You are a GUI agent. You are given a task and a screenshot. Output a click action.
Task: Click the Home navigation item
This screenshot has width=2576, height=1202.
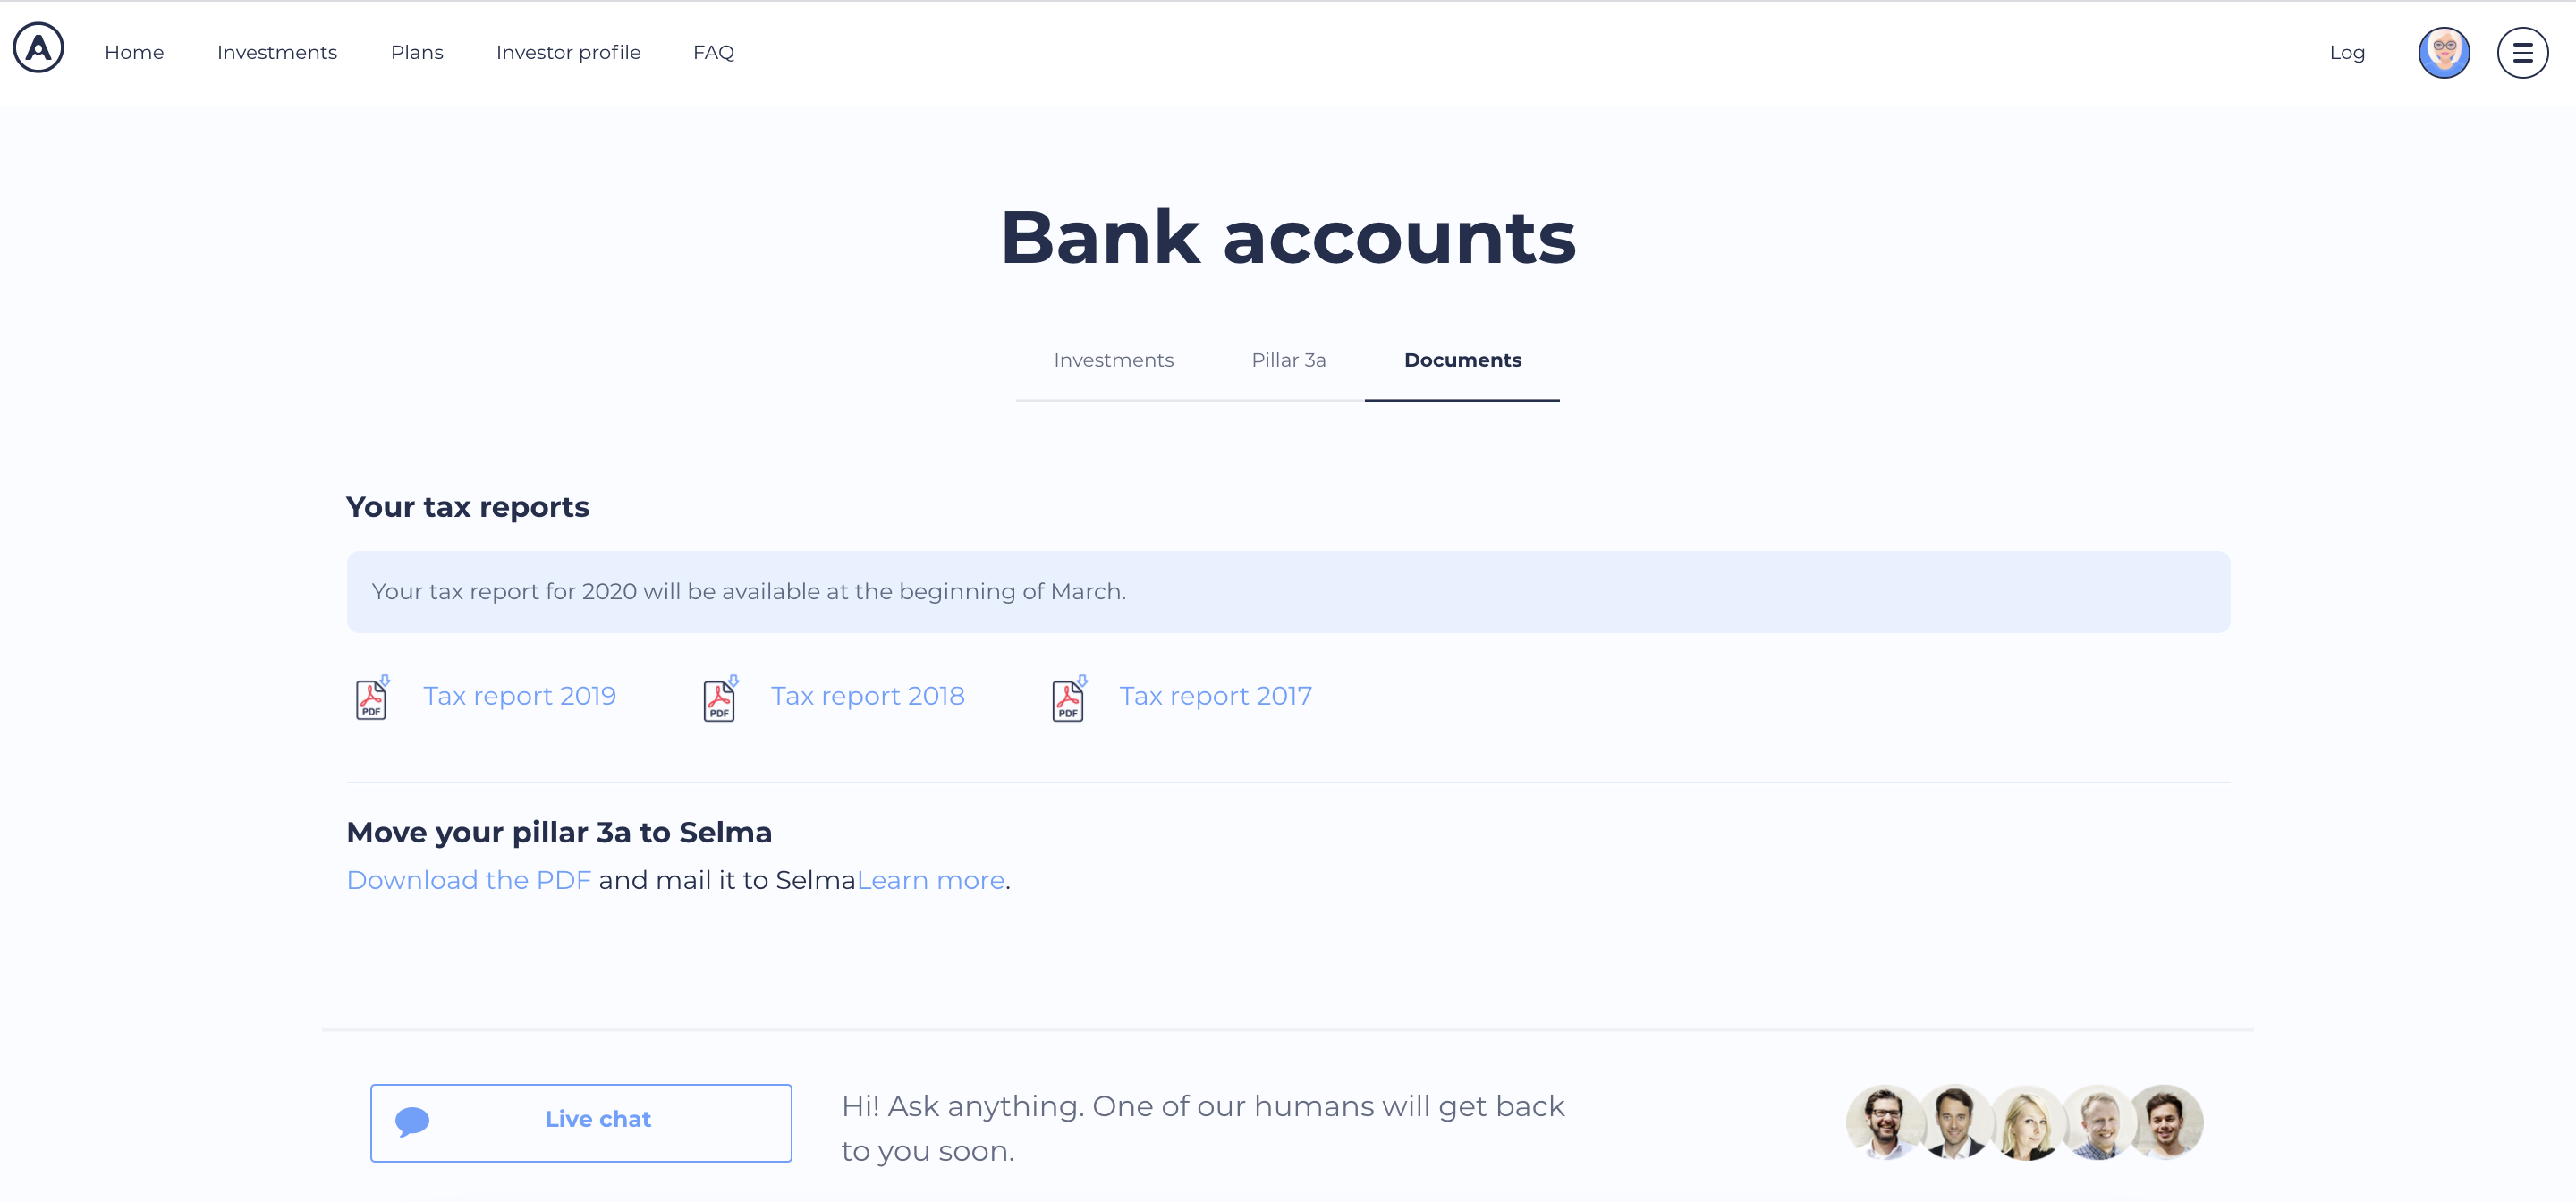pos(133,51)
